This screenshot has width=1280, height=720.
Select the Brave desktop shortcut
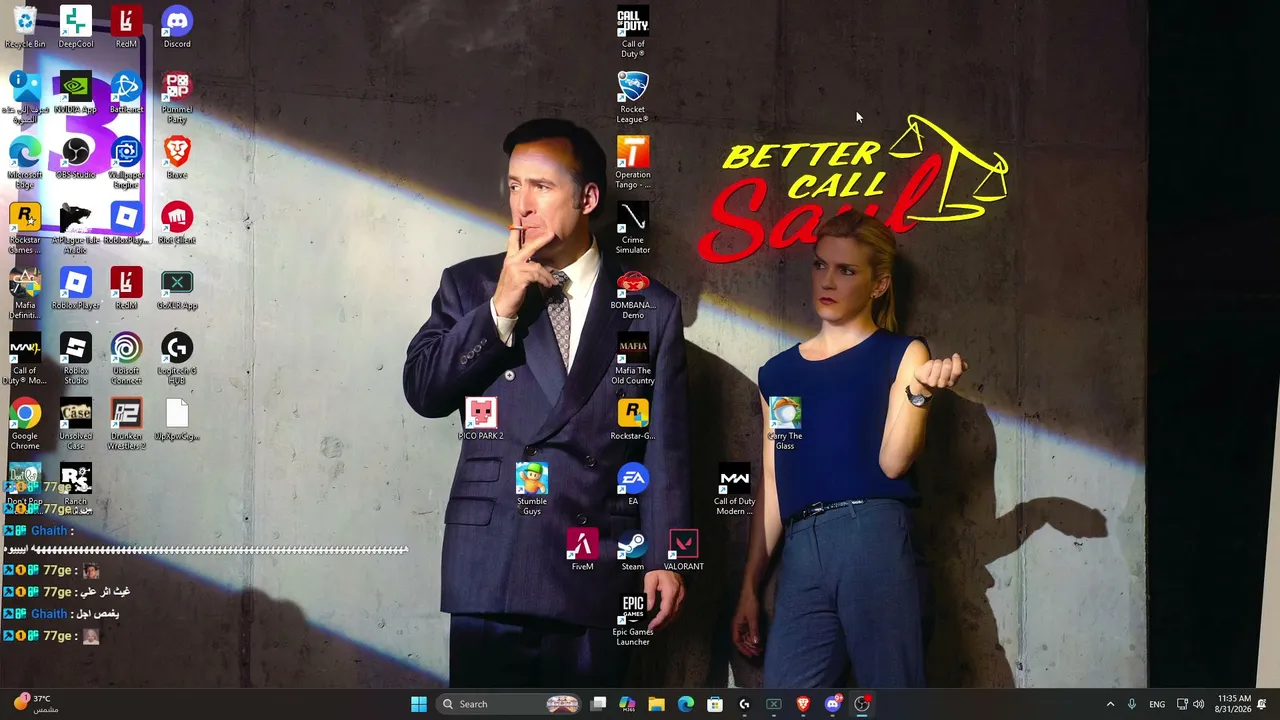tap(177, 158)
